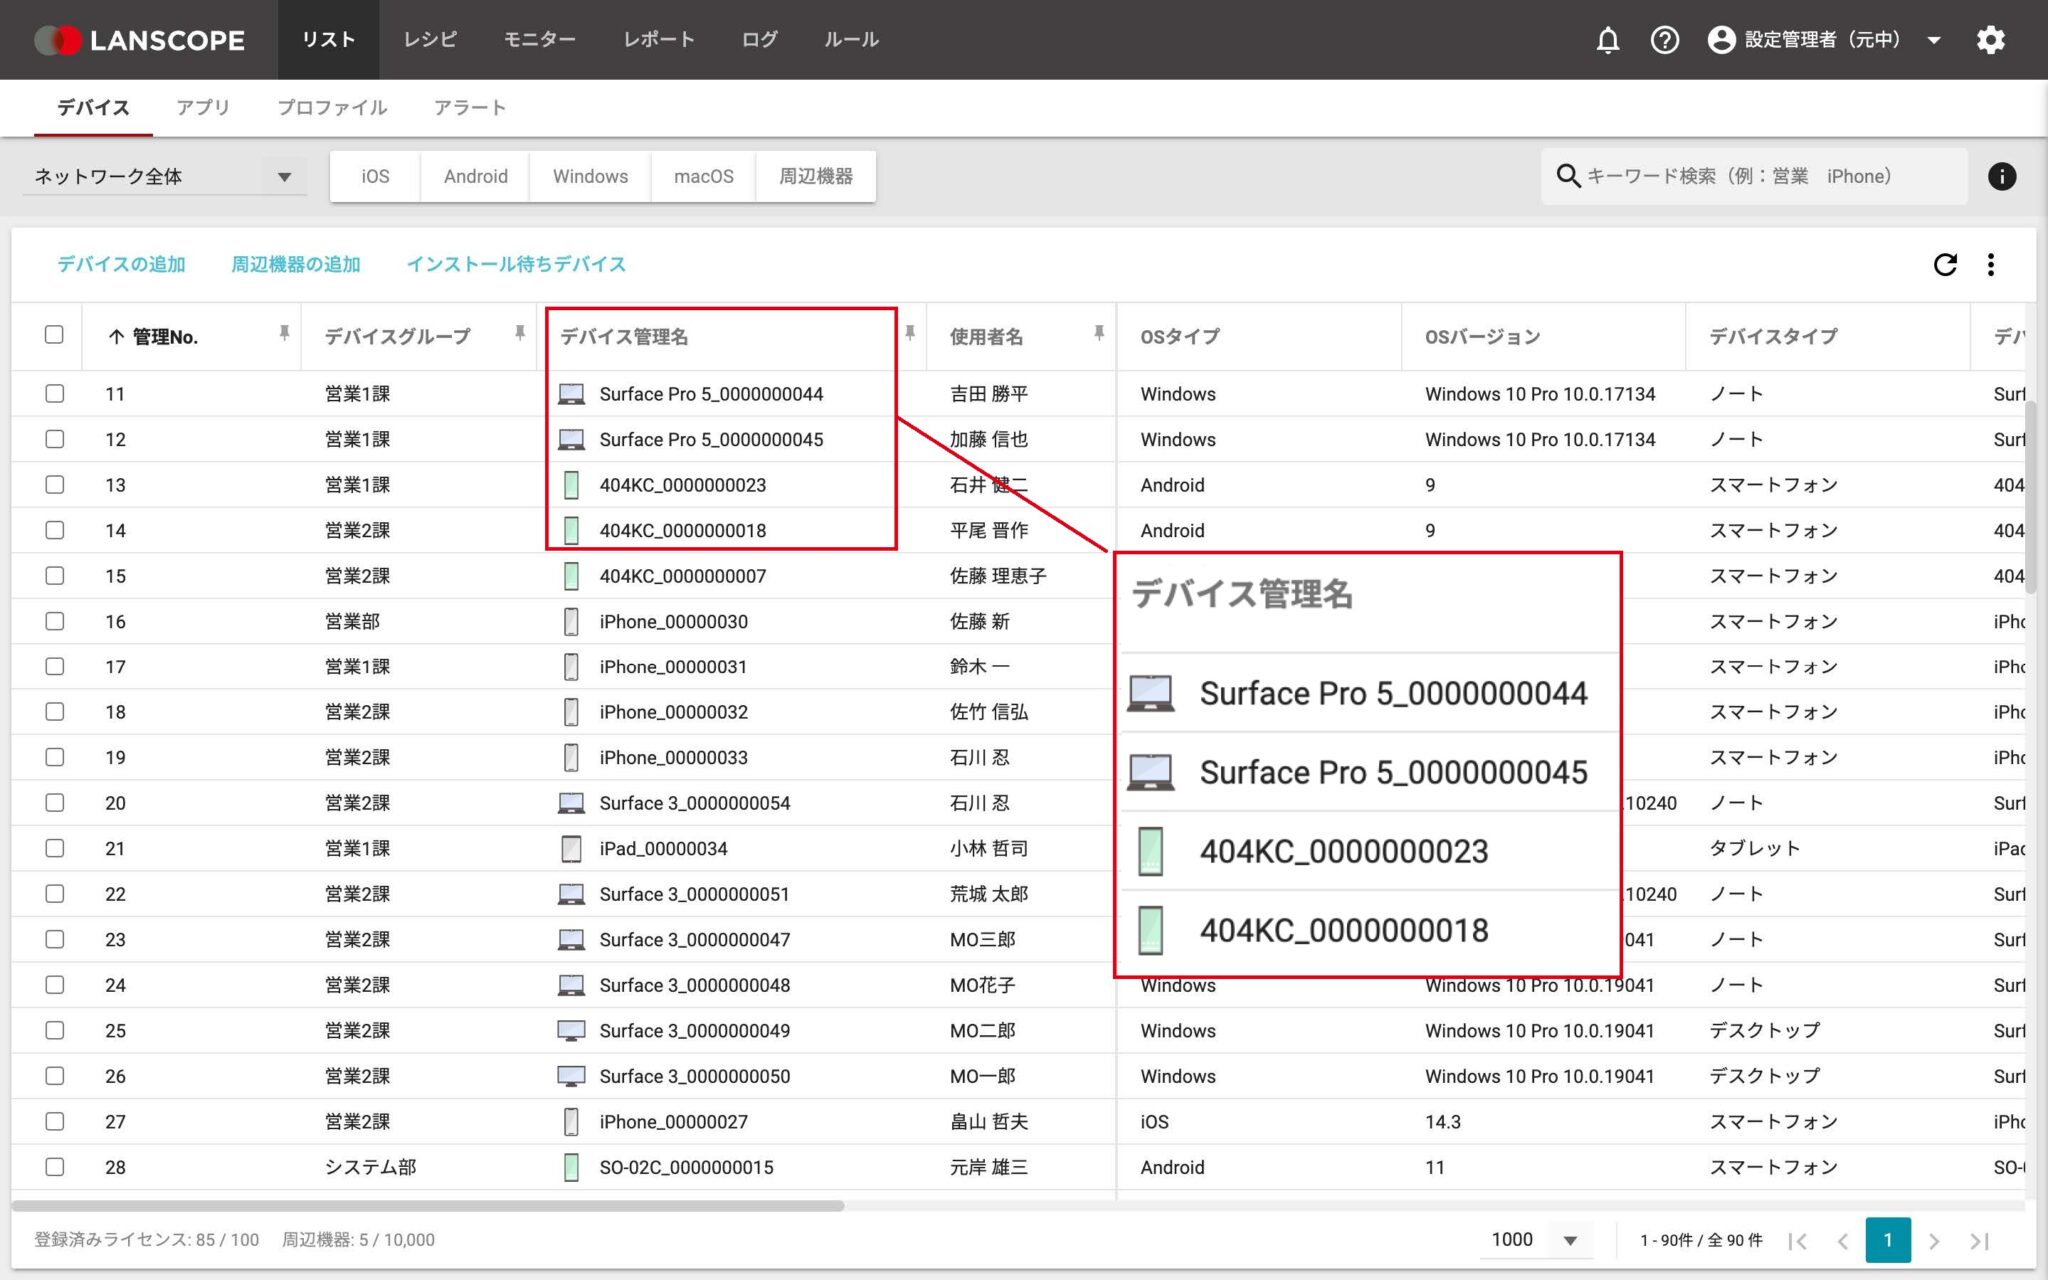Open the settings gear icon
Viewport: 2048px width, 1280px height.
click(x=1991, y=40)
